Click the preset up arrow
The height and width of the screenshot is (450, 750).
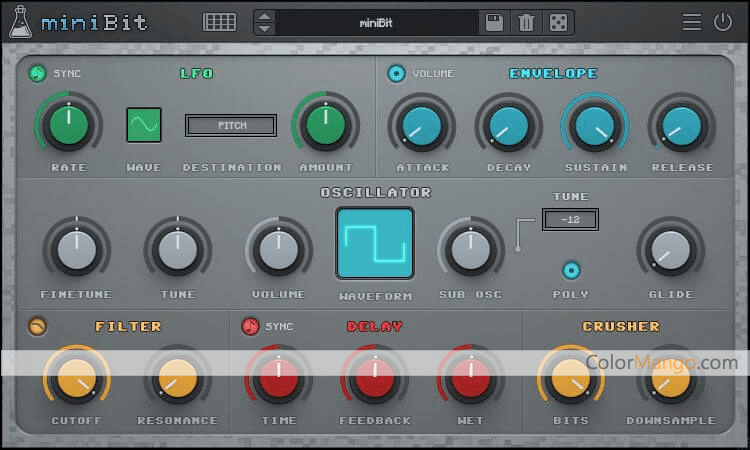pyautogui.click(x=265, y=17)
